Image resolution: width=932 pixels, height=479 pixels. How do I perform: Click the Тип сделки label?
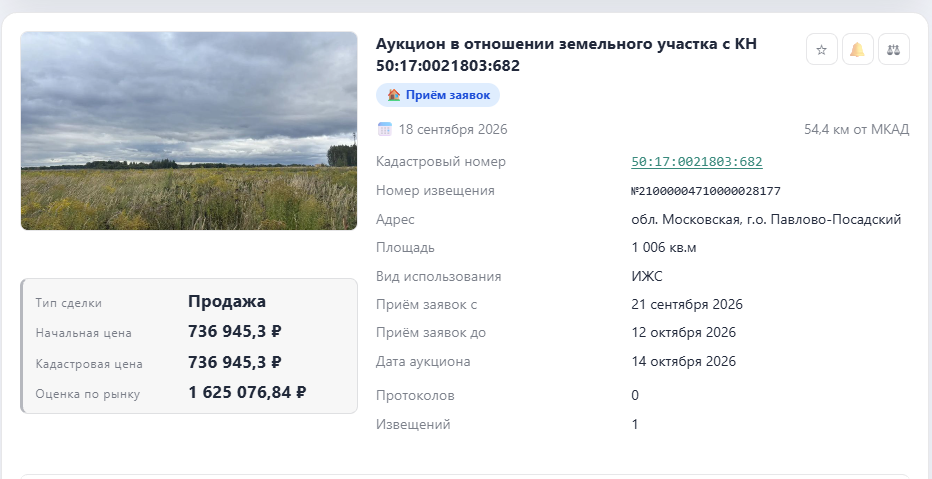click(69, 303)
